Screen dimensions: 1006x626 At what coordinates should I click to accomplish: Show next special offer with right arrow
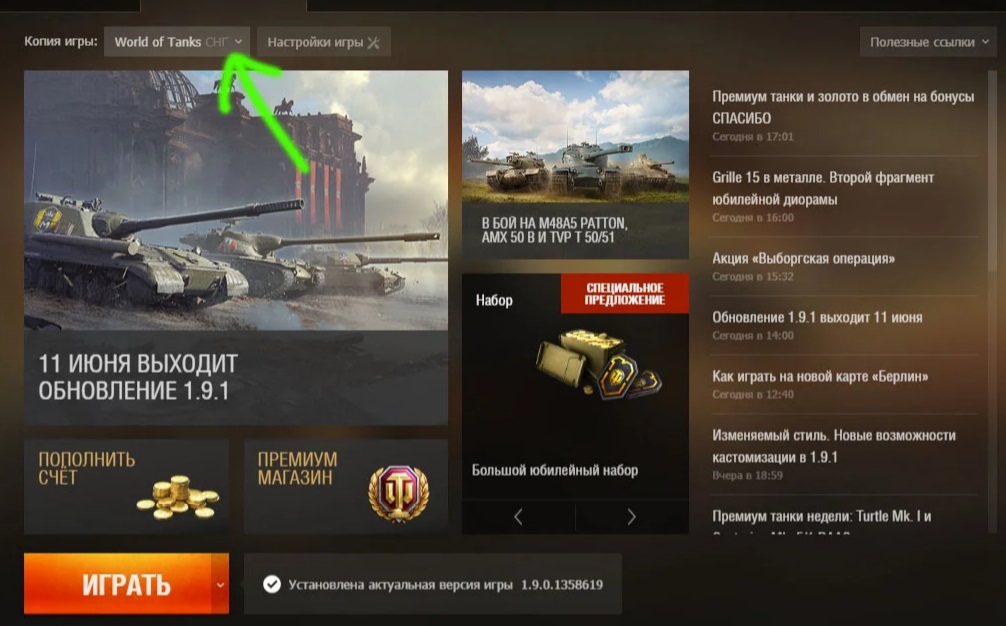632,516
